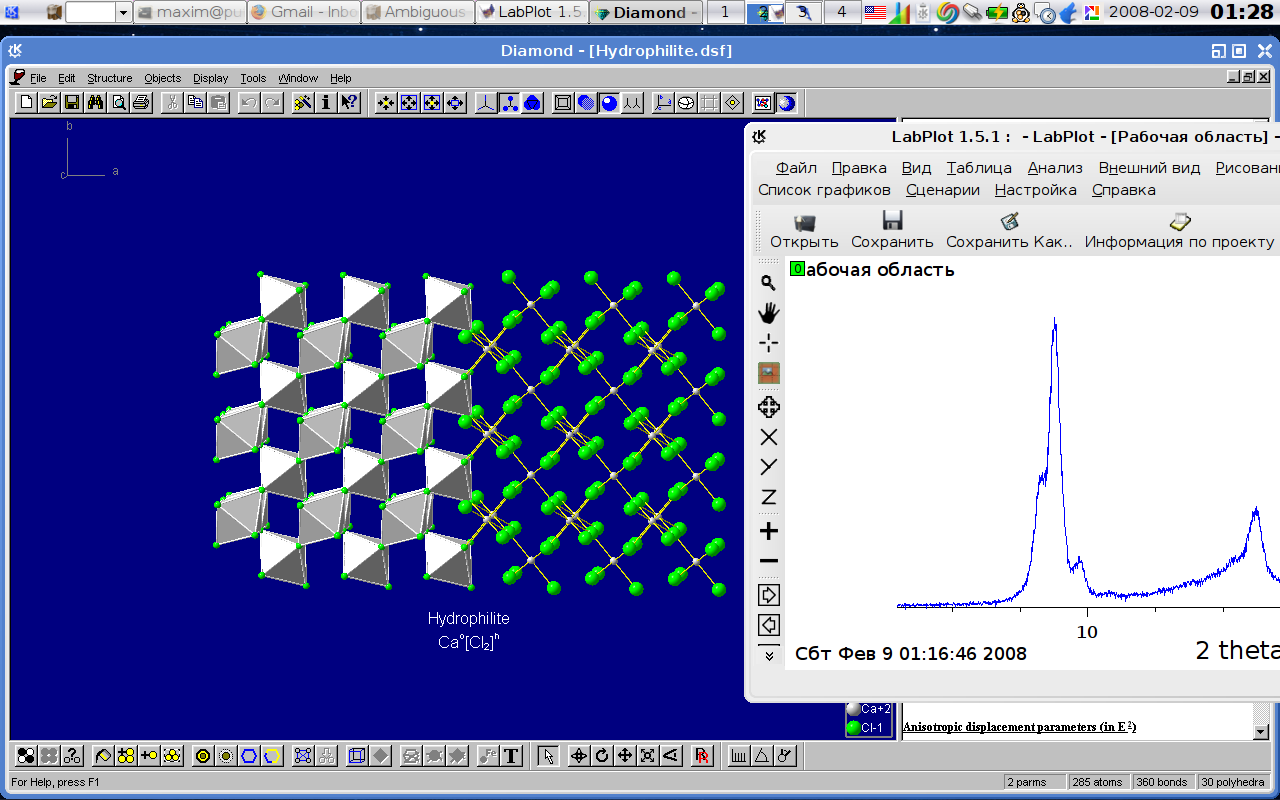1280x800 pixels.
Task: Open the dropdown arrow in the top panel
Action: 124,12
